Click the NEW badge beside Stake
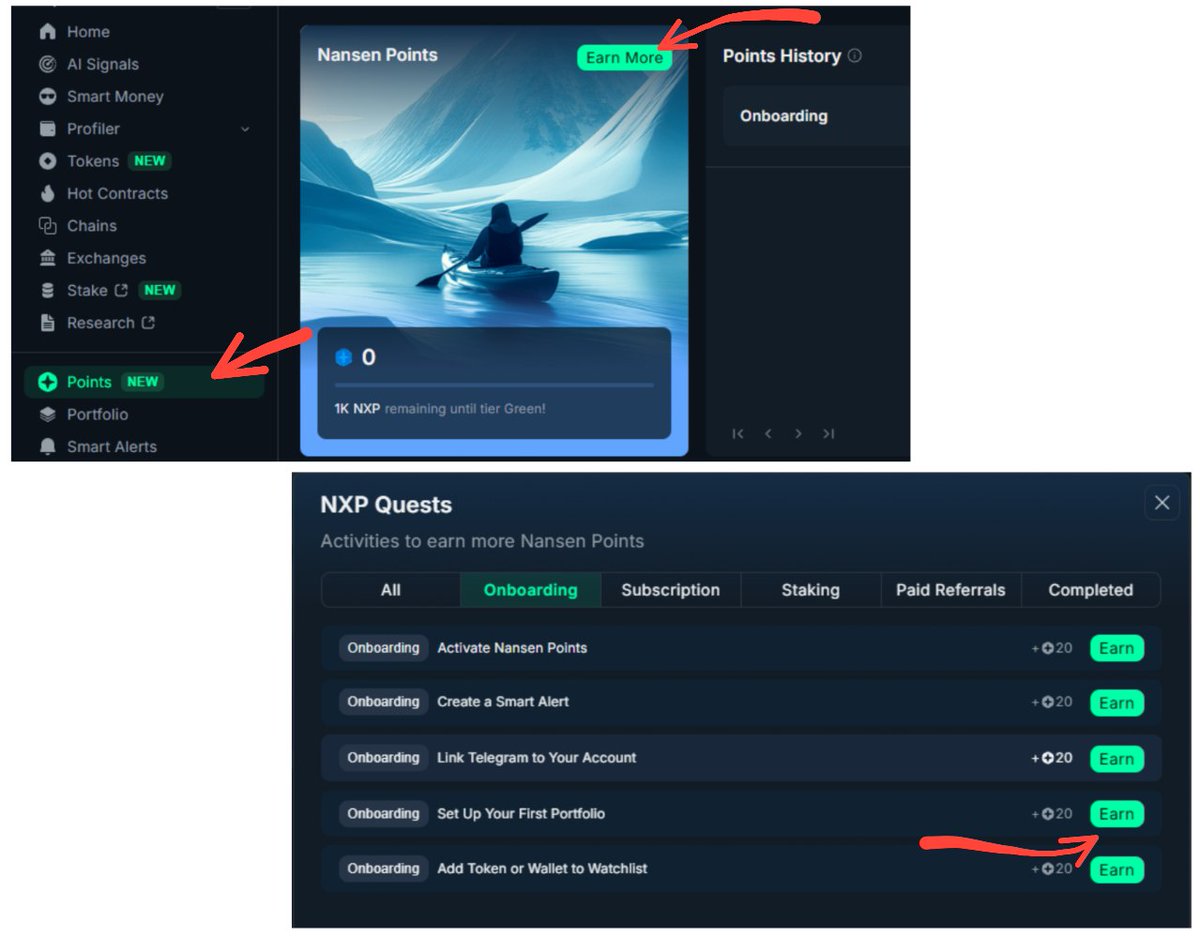1200x937 pixels. (x=159, y=291)
